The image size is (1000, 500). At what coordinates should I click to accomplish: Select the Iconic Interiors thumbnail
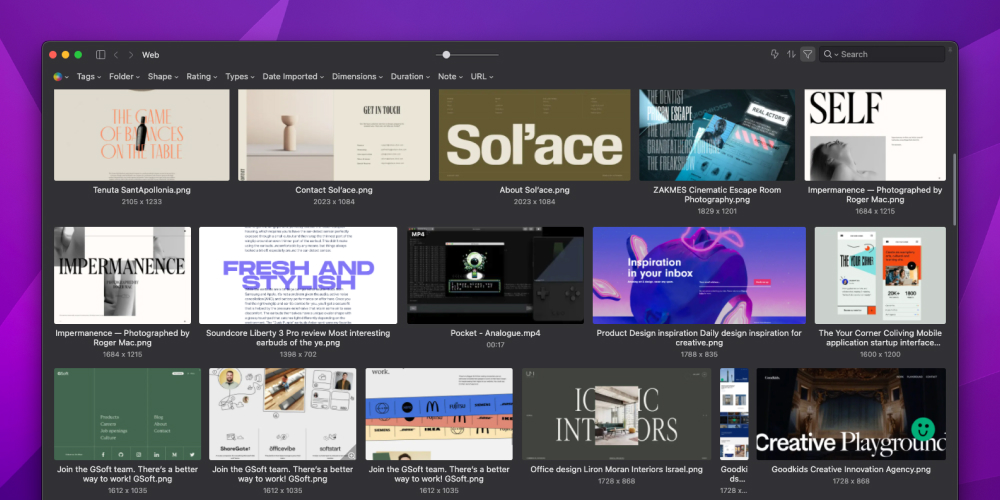click(616, 414)
